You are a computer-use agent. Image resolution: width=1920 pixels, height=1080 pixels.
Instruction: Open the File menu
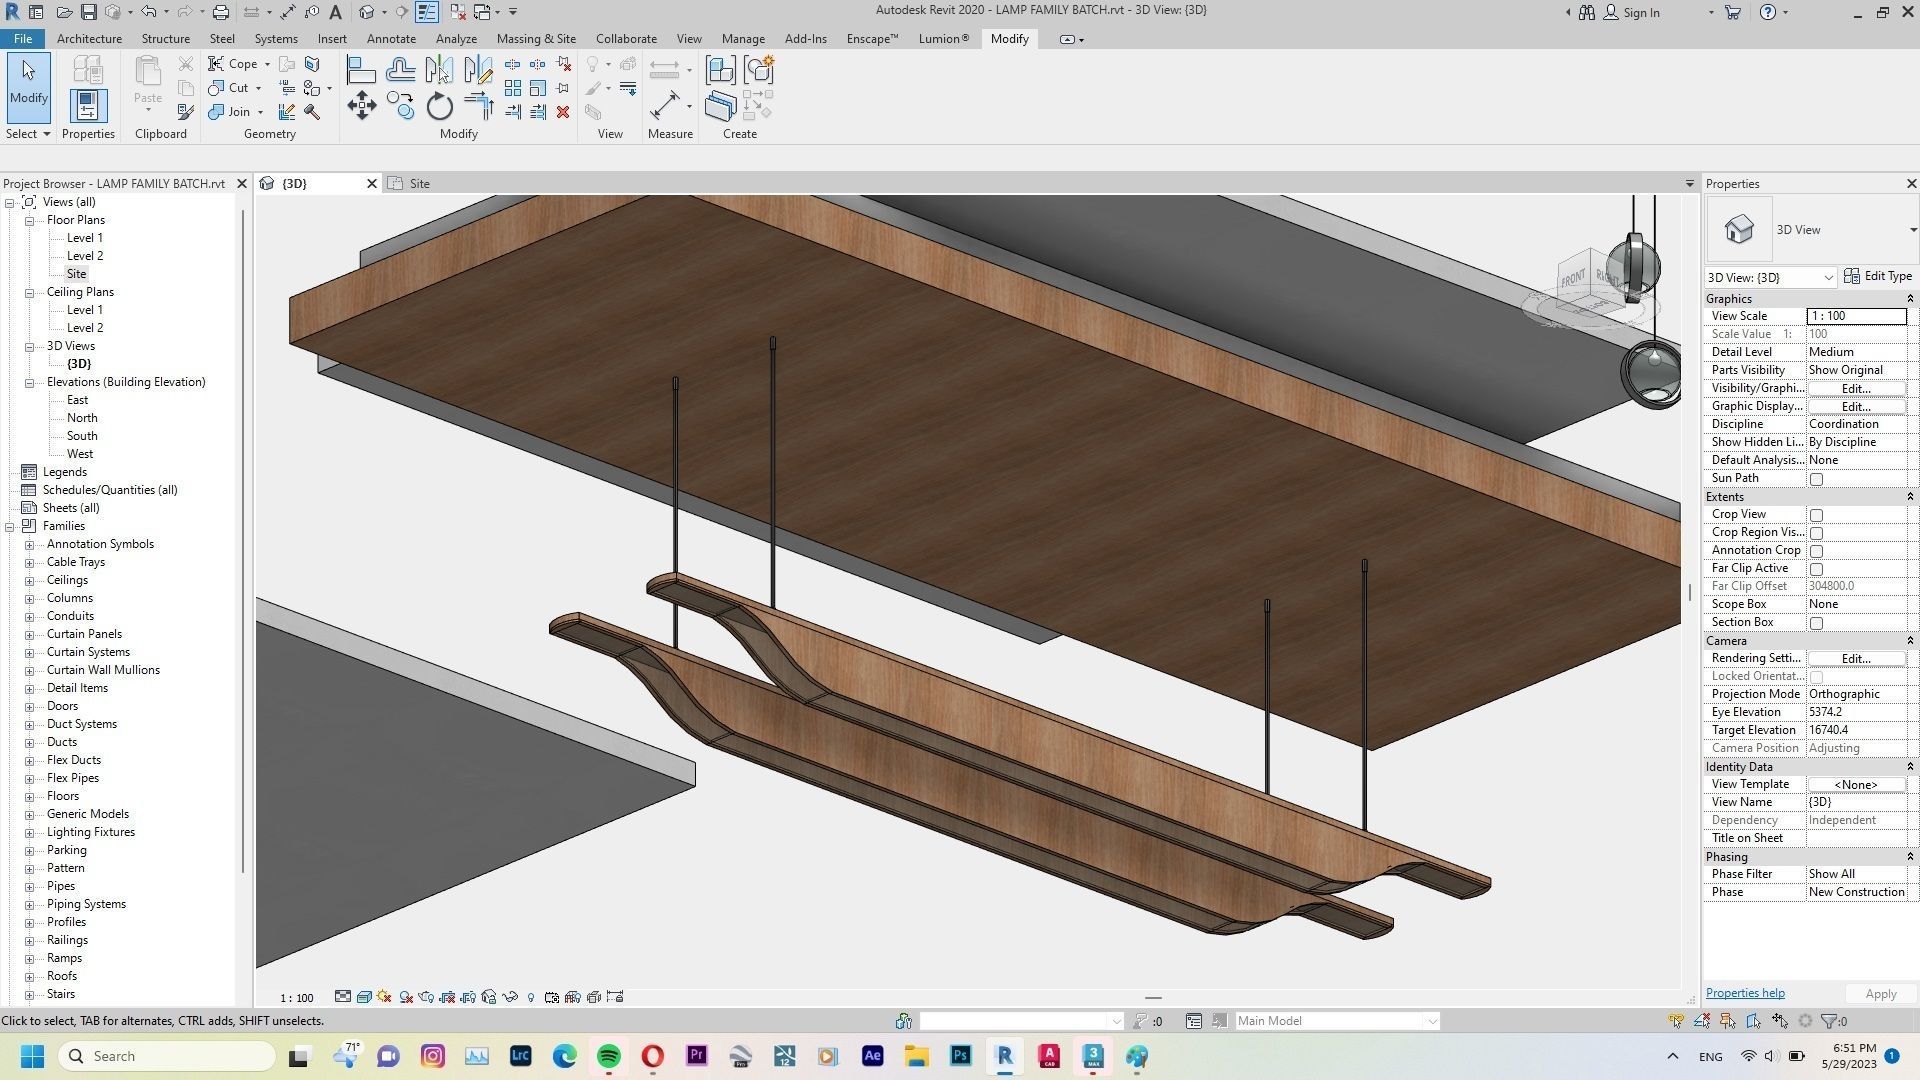point(22,39)
